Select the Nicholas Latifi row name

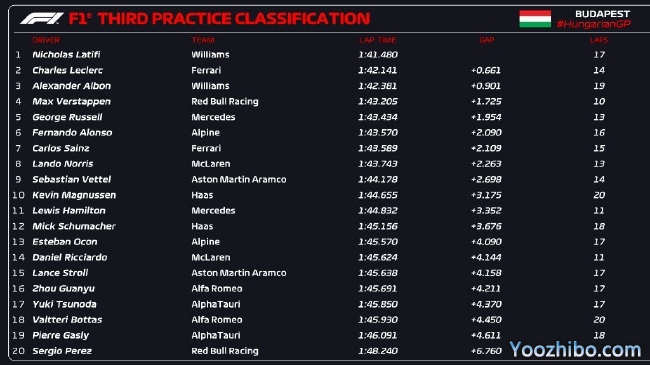(66, 55)
